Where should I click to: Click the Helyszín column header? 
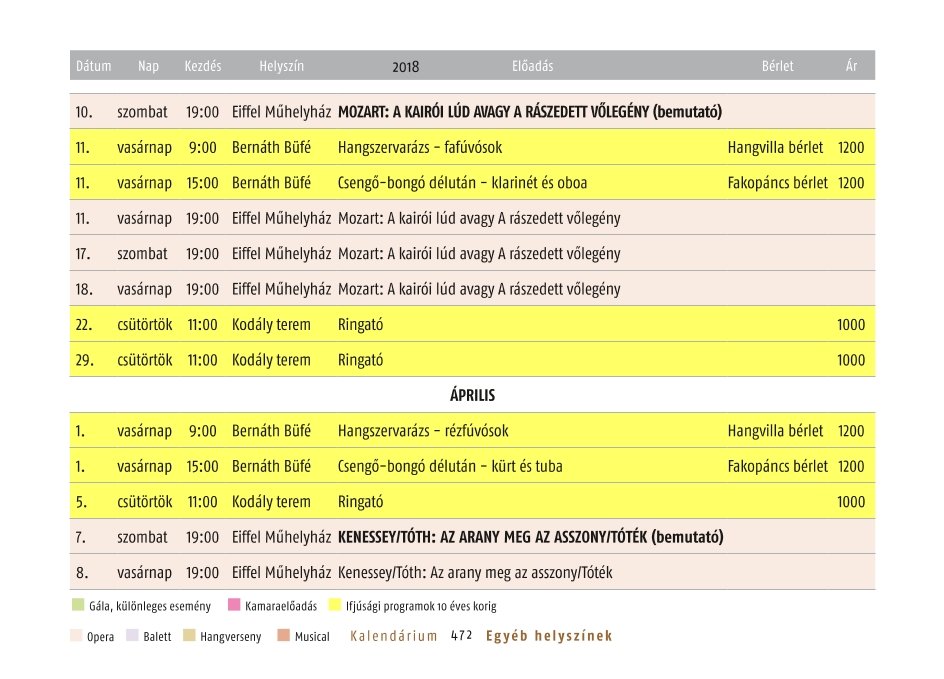[282, 66]
